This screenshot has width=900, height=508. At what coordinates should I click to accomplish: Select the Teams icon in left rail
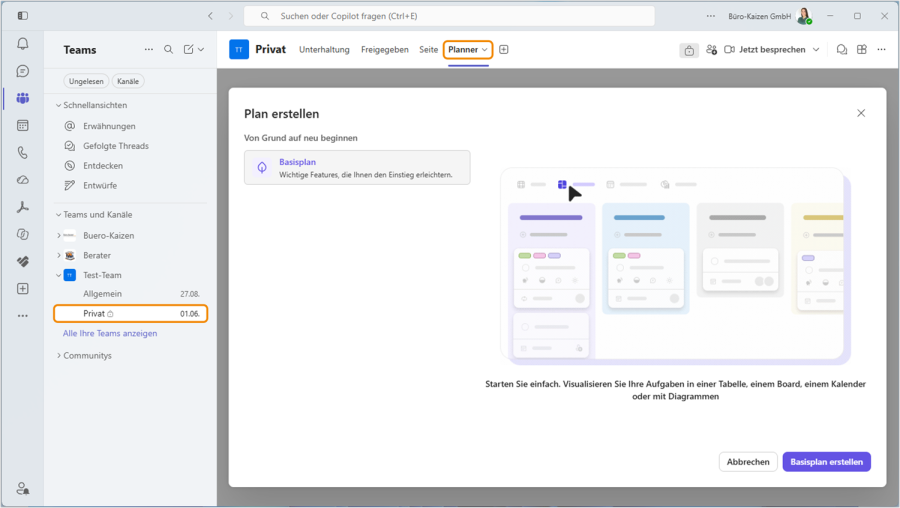(23, 98)
